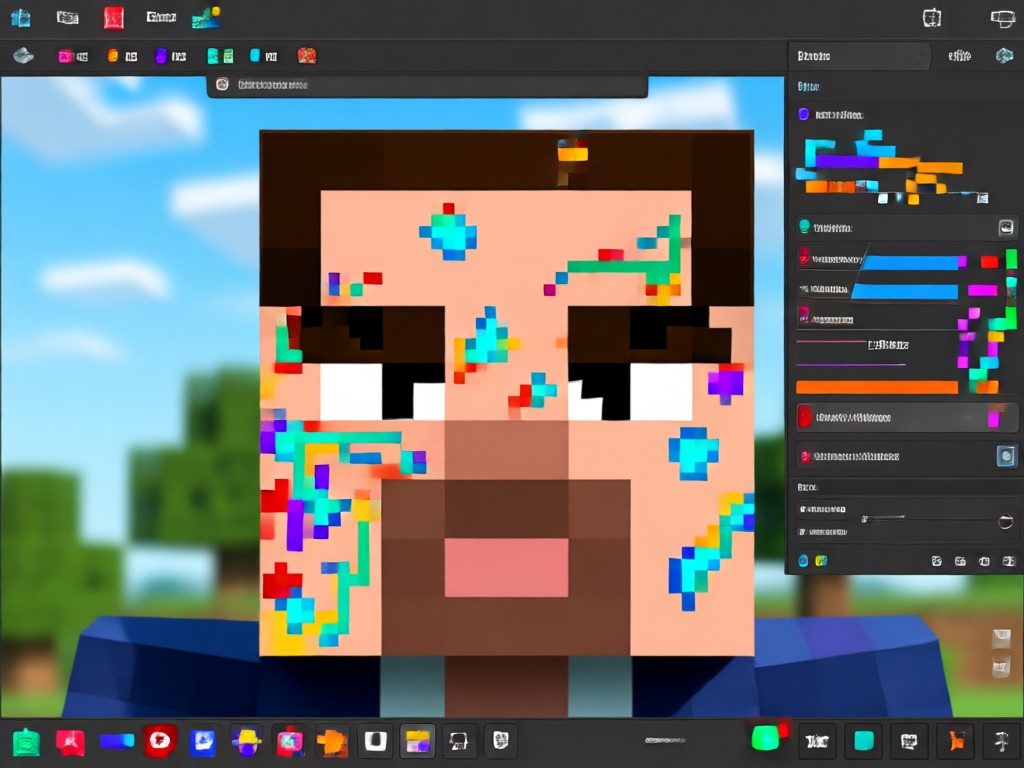Click the blue cube icon in top bar
The width and height of the screenshot is (1024, 768).
(x=20, y=18)
